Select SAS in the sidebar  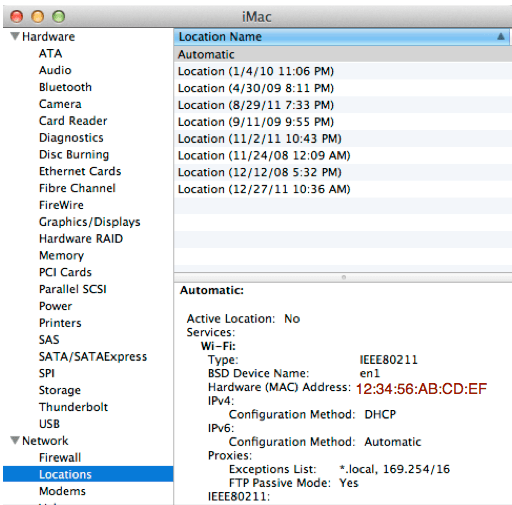[x=49, y=339]
